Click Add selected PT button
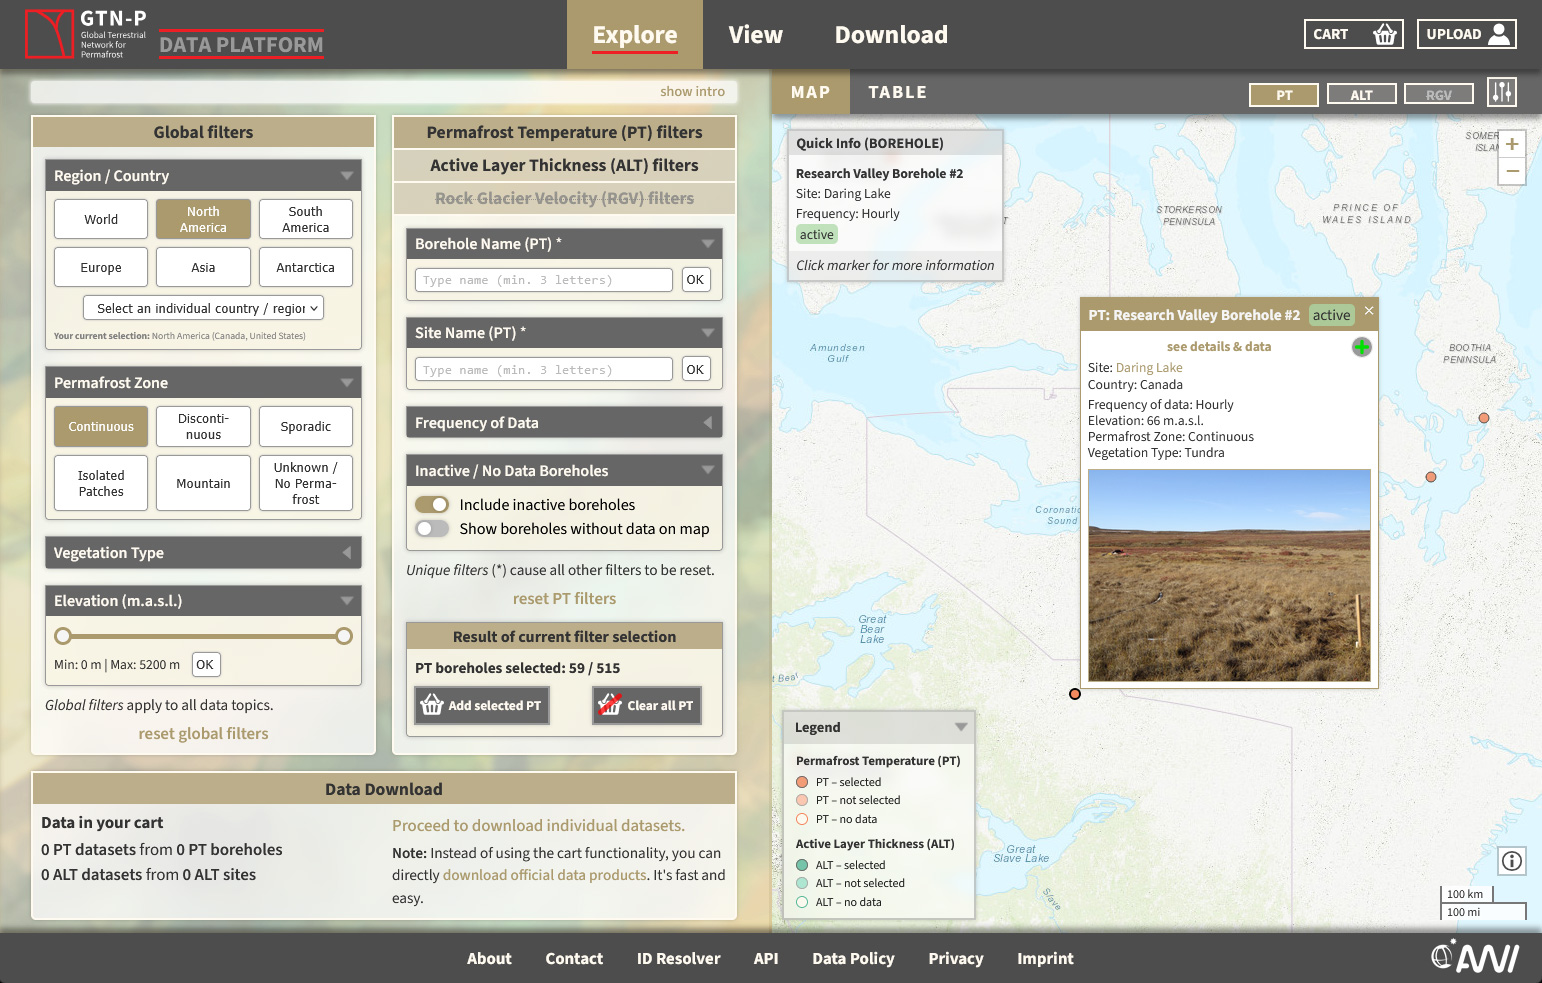Viewport: 1542px width, 983px height. 482,705
